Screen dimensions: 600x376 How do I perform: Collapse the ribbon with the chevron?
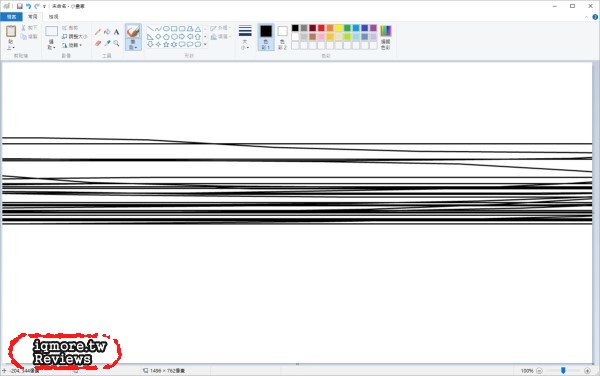pos(587,17)
